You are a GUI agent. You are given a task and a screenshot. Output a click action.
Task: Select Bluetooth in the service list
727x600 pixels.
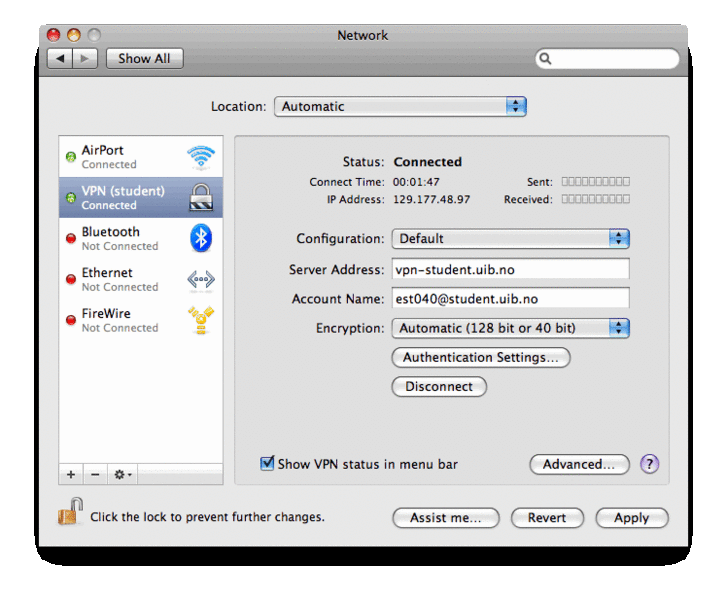tap(140, 238)
